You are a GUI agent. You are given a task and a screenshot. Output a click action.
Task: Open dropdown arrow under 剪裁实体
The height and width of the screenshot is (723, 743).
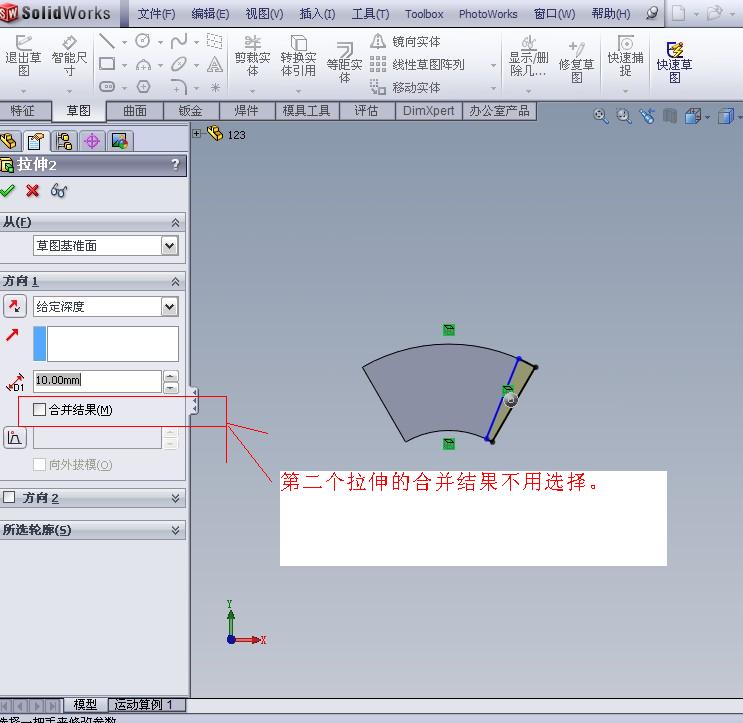[253, 90]
